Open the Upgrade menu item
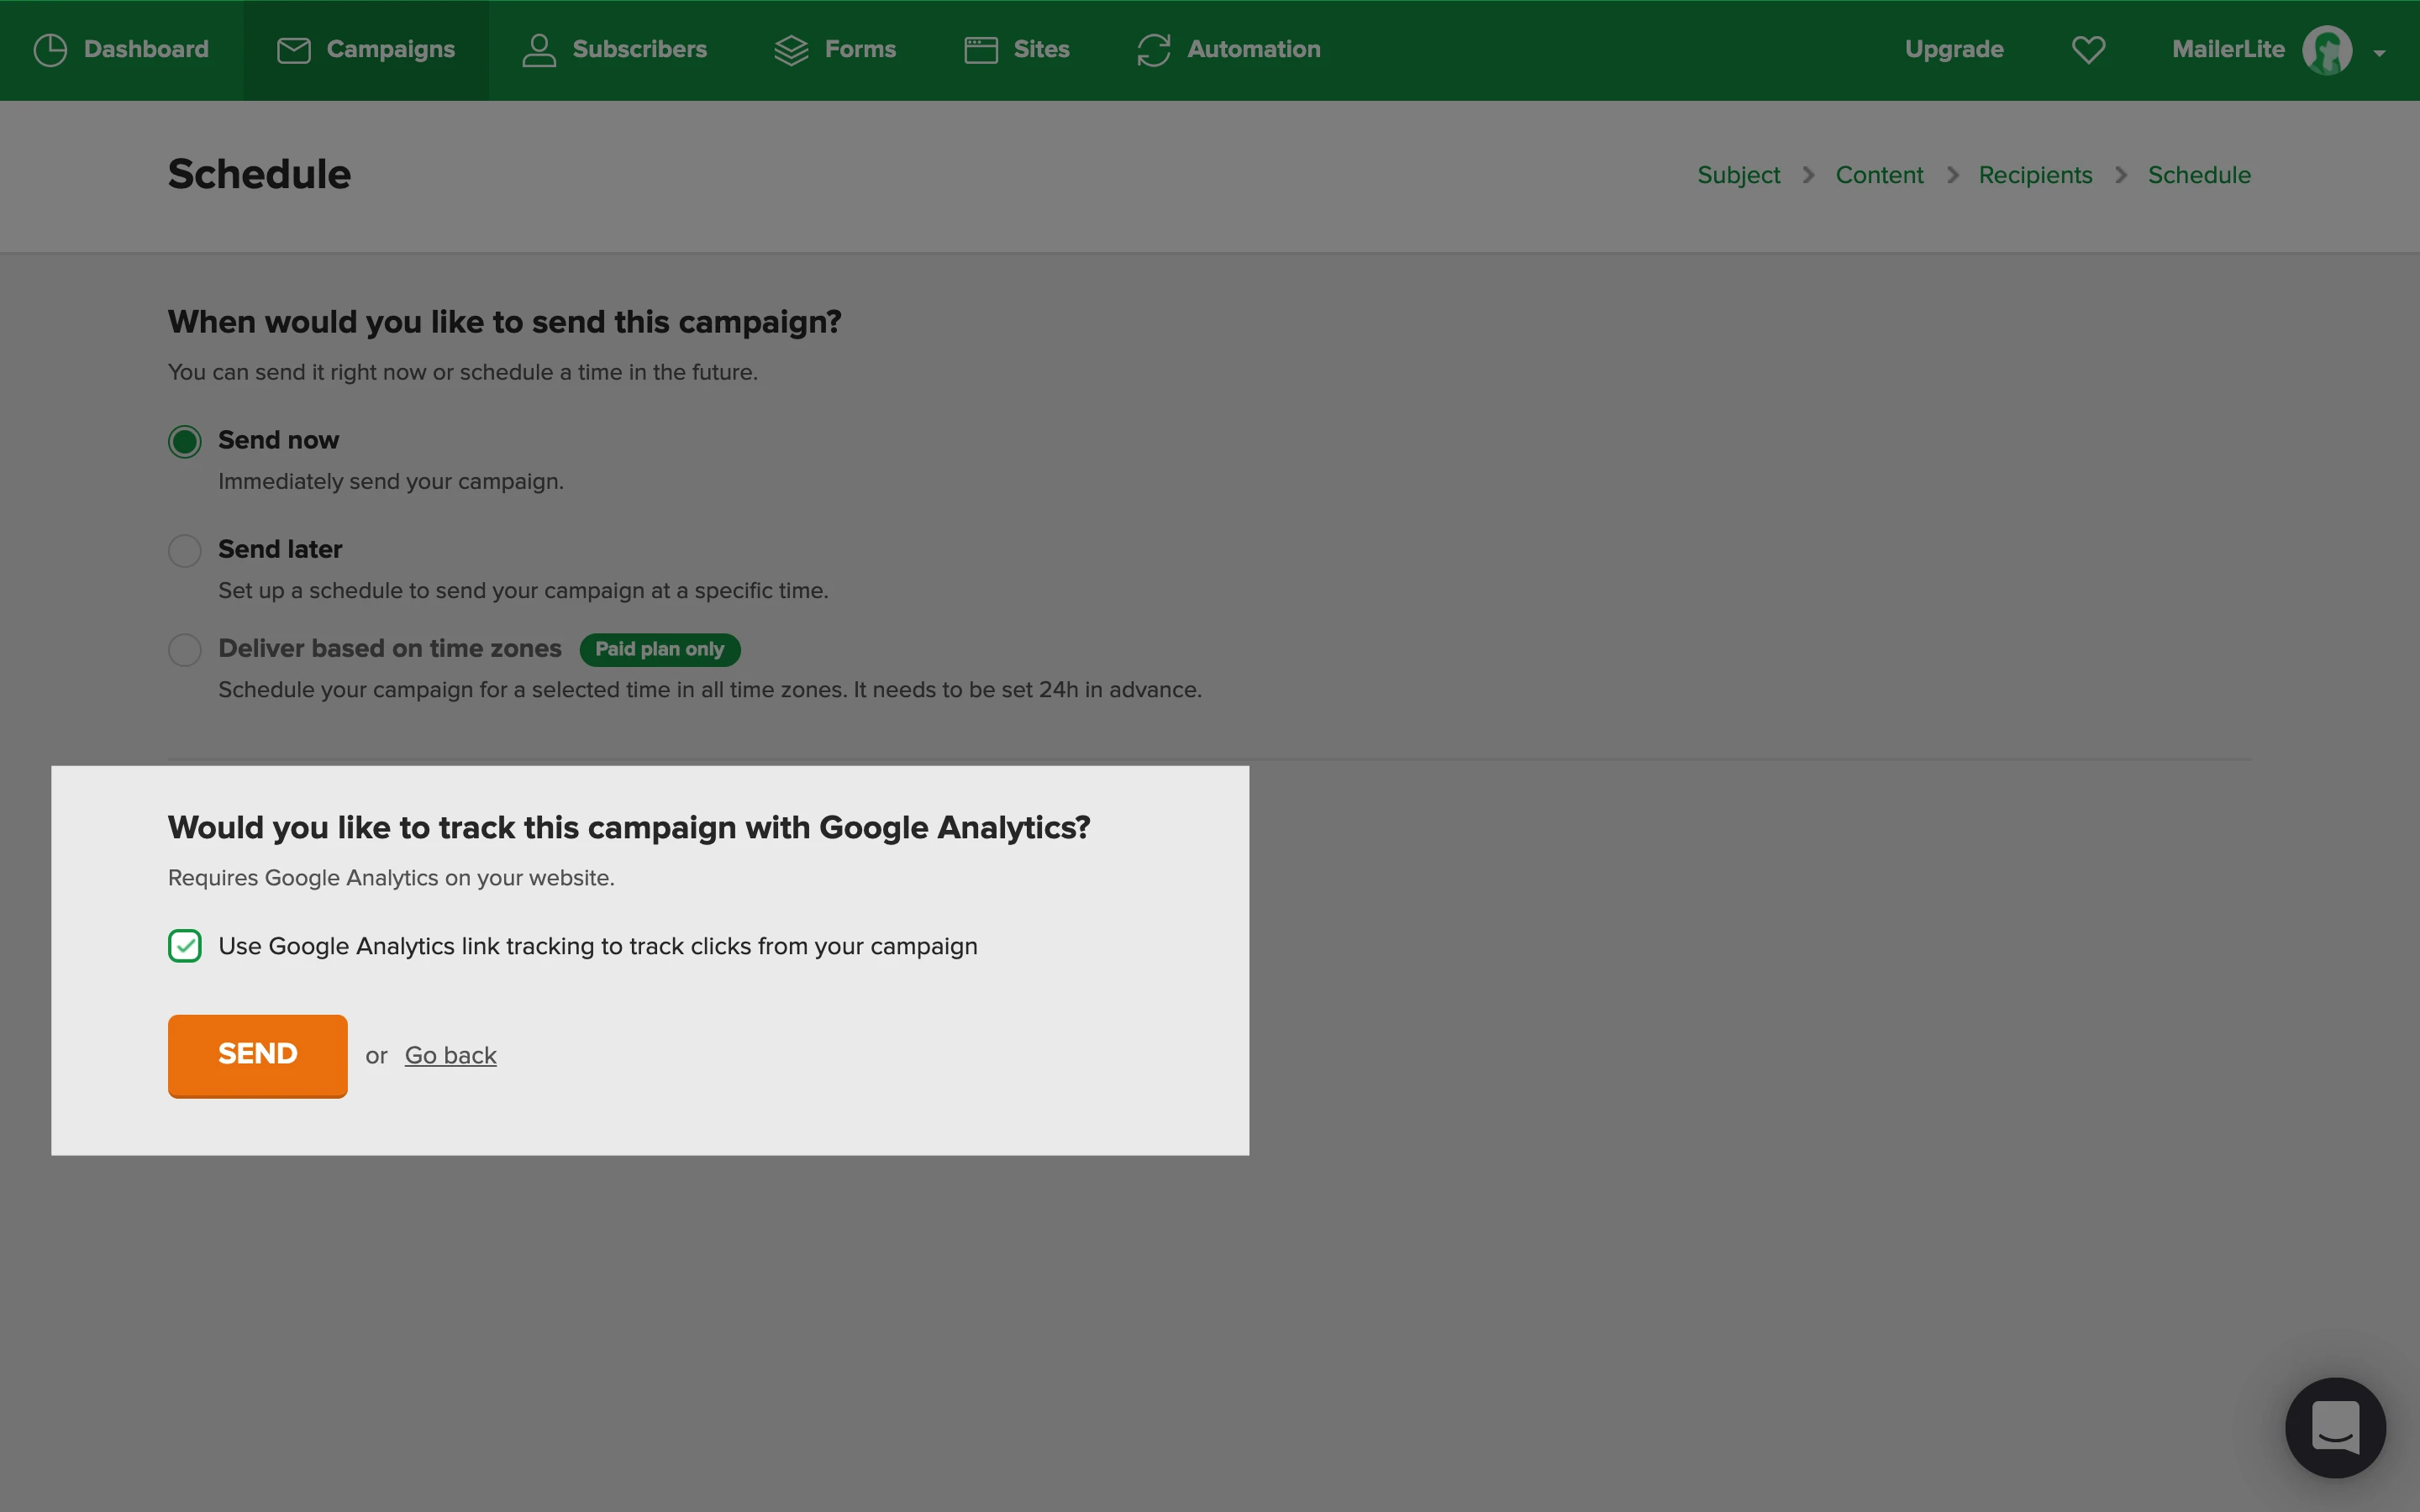Screen dimensions: 2420x1512 coord(1954,50)
